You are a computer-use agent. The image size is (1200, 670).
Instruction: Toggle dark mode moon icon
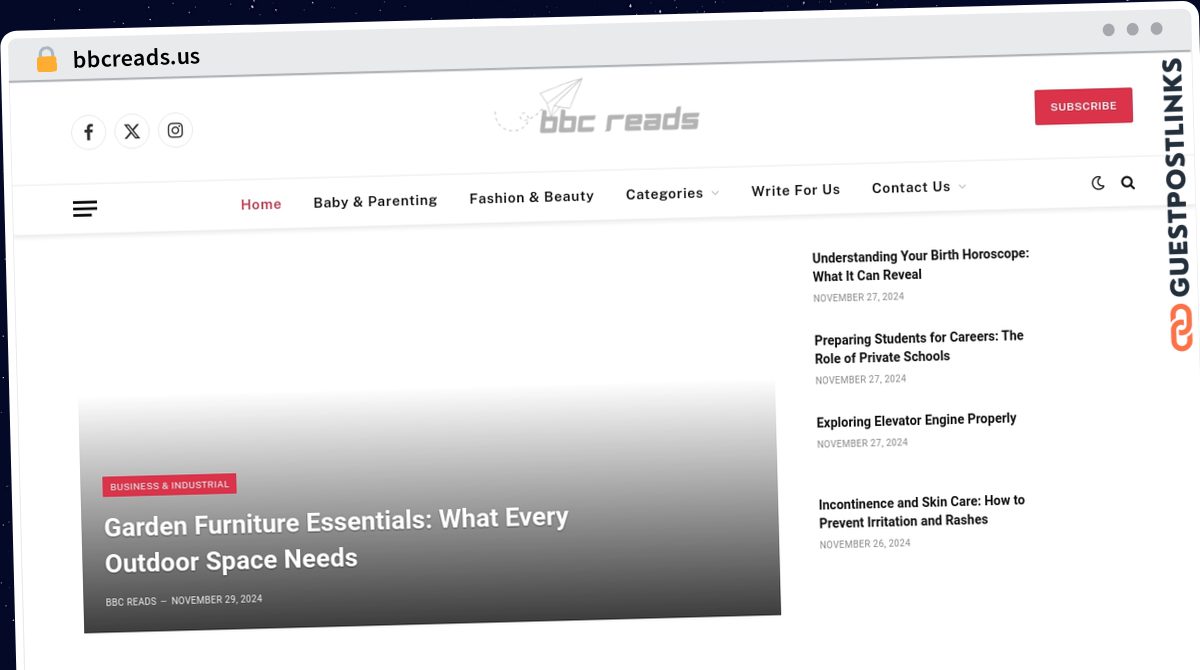[x=1098, y=183]
